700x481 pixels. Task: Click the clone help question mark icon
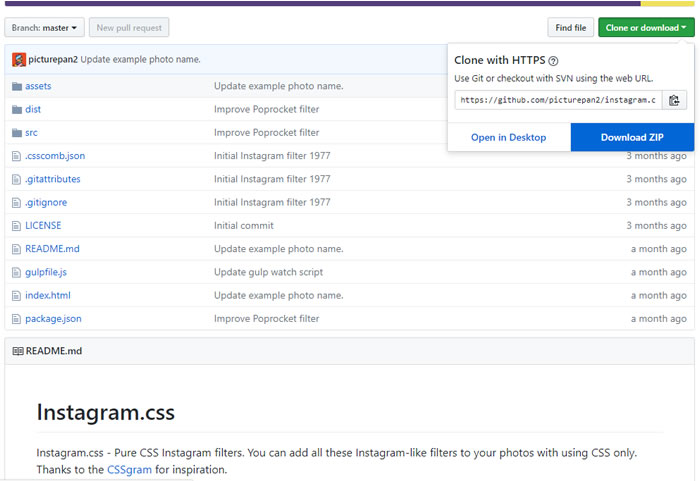[553, 61]
